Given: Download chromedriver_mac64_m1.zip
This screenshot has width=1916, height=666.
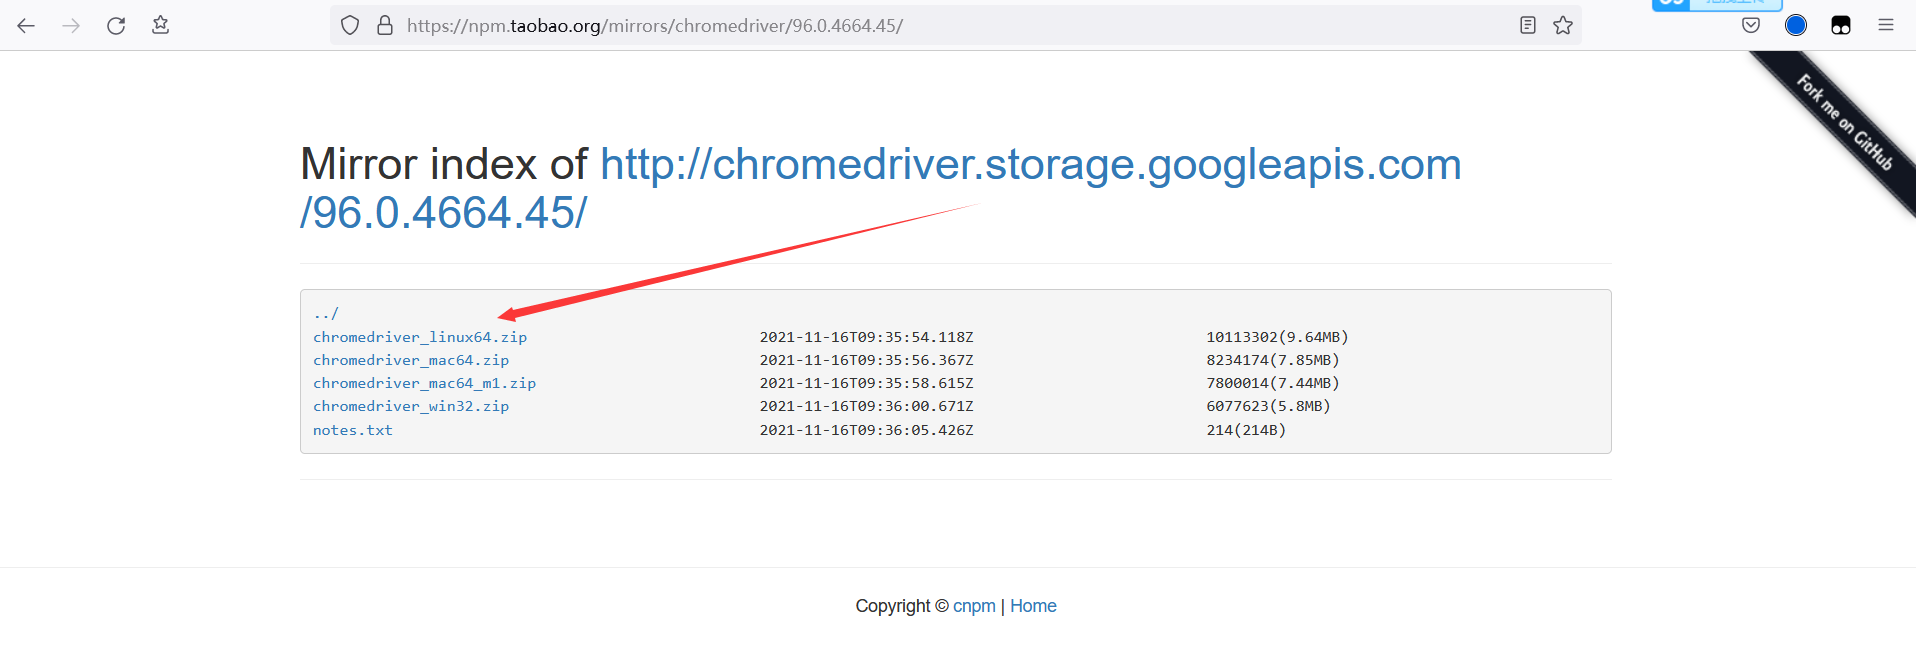Looking at the screenshot, I should tap(425, 383).
